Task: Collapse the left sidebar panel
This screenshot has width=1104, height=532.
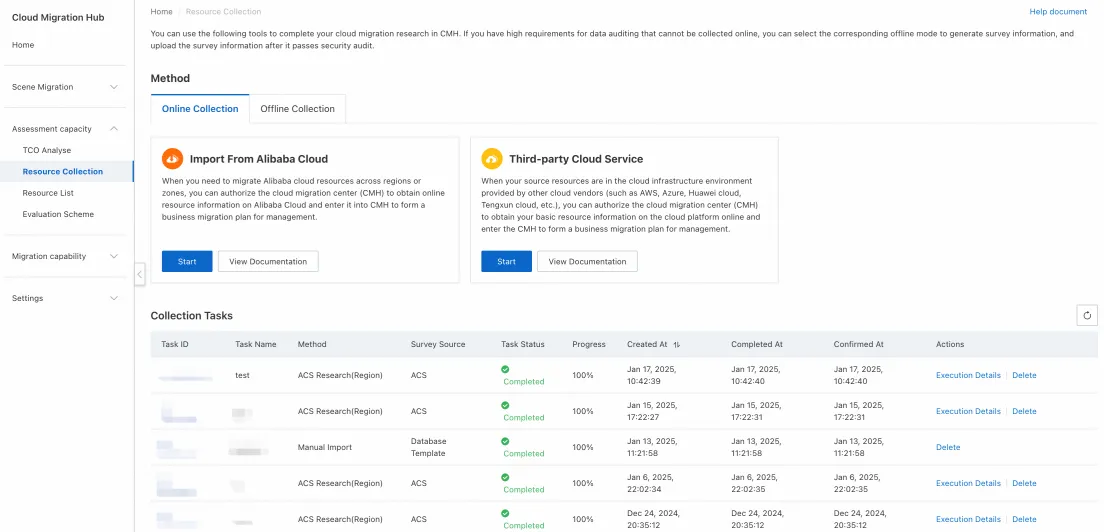Action: [x=139, y=274]
